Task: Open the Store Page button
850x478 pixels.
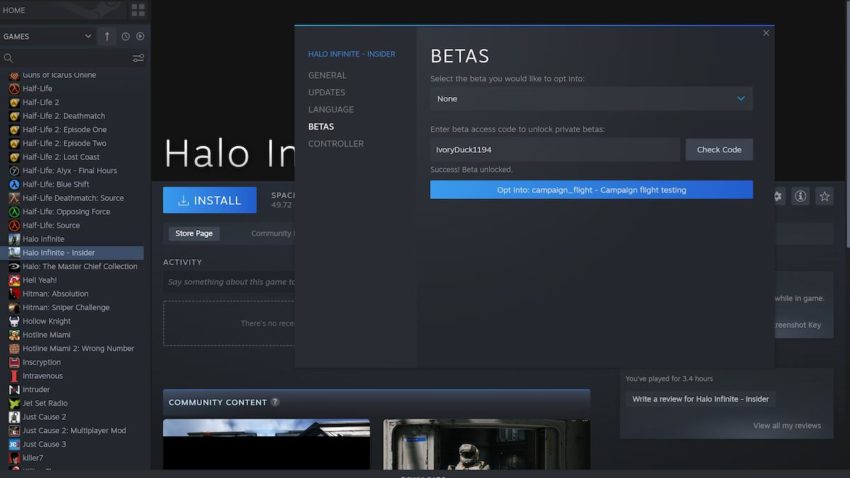Action: [x=194, y=233]
